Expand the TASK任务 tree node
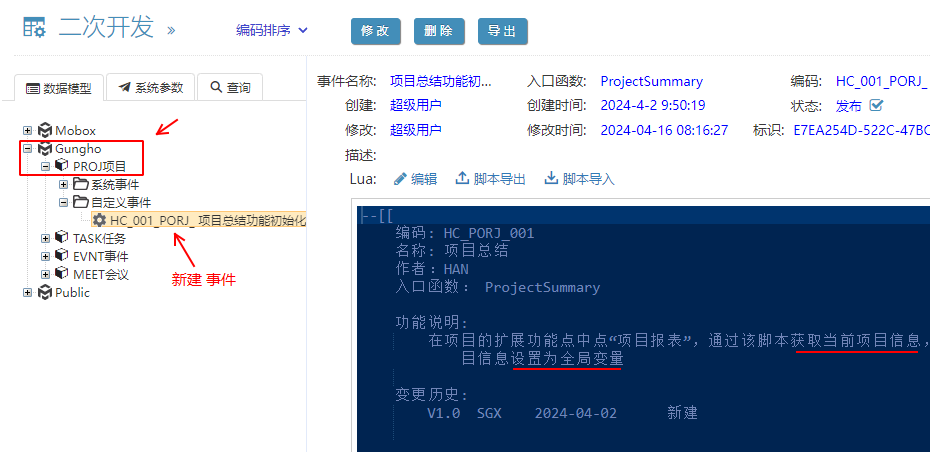The image size is (930, 452). [45, 238]
